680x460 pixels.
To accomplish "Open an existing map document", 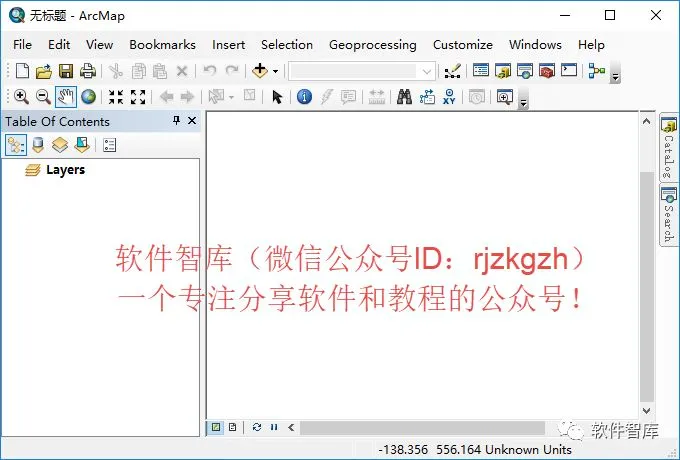I will 44,71.
